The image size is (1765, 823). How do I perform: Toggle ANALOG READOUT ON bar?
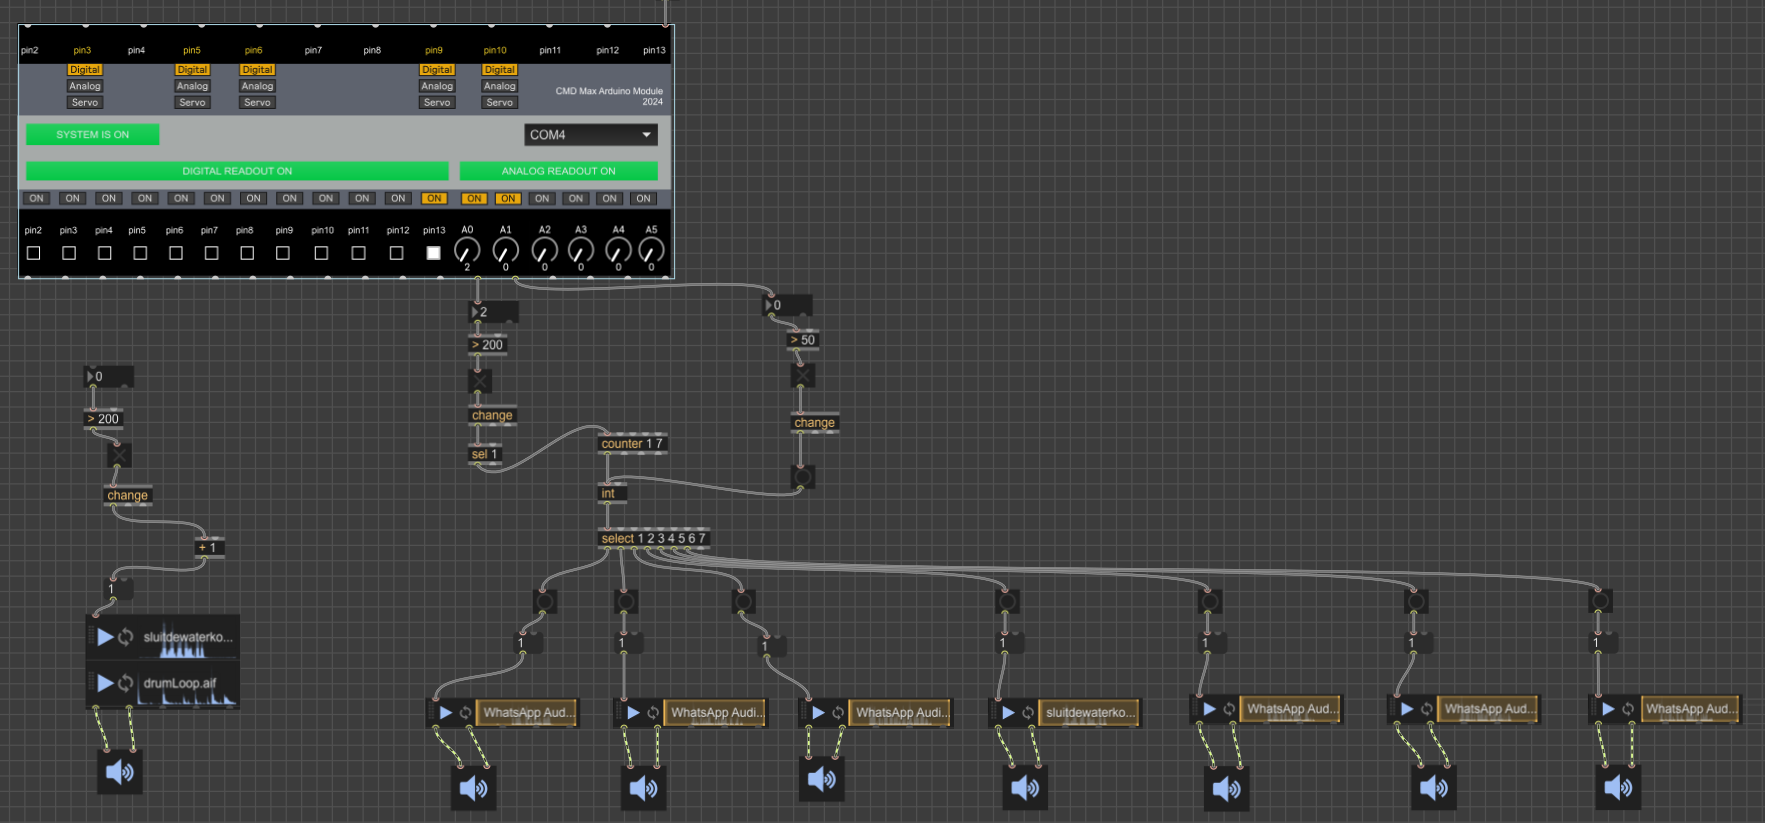point(558,171)
